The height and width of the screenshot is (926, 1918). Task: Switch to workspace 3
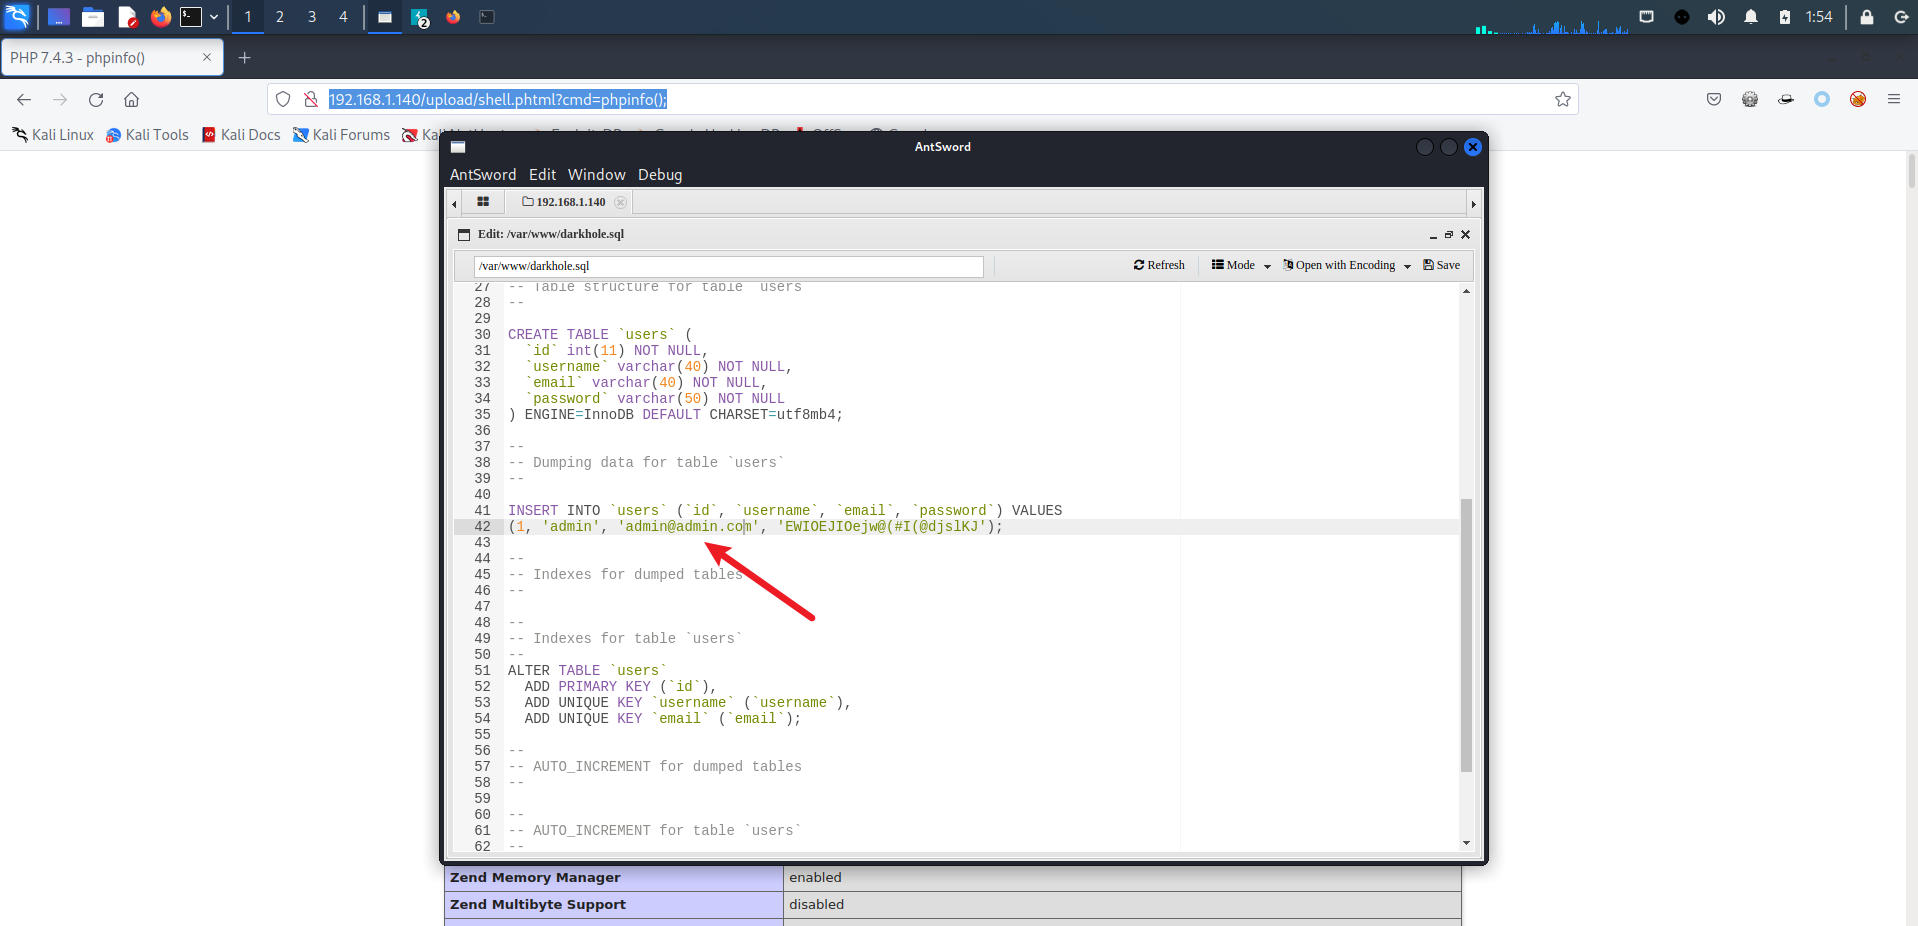(312, 17)
